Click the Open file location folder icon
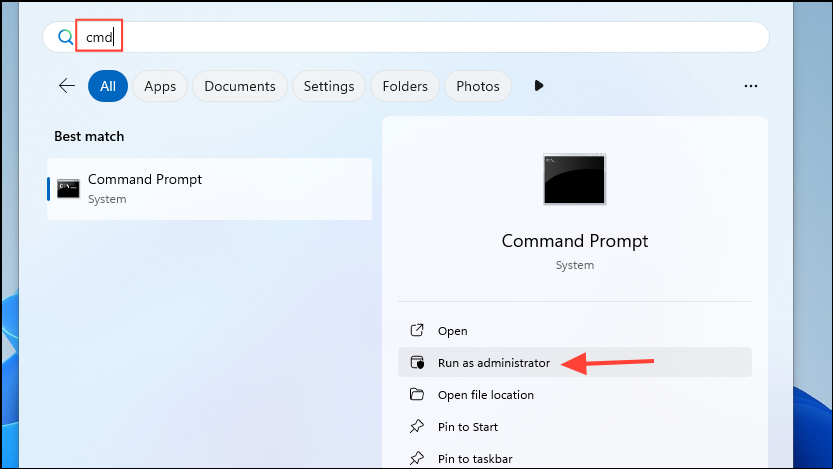 (x=417, y=394)
